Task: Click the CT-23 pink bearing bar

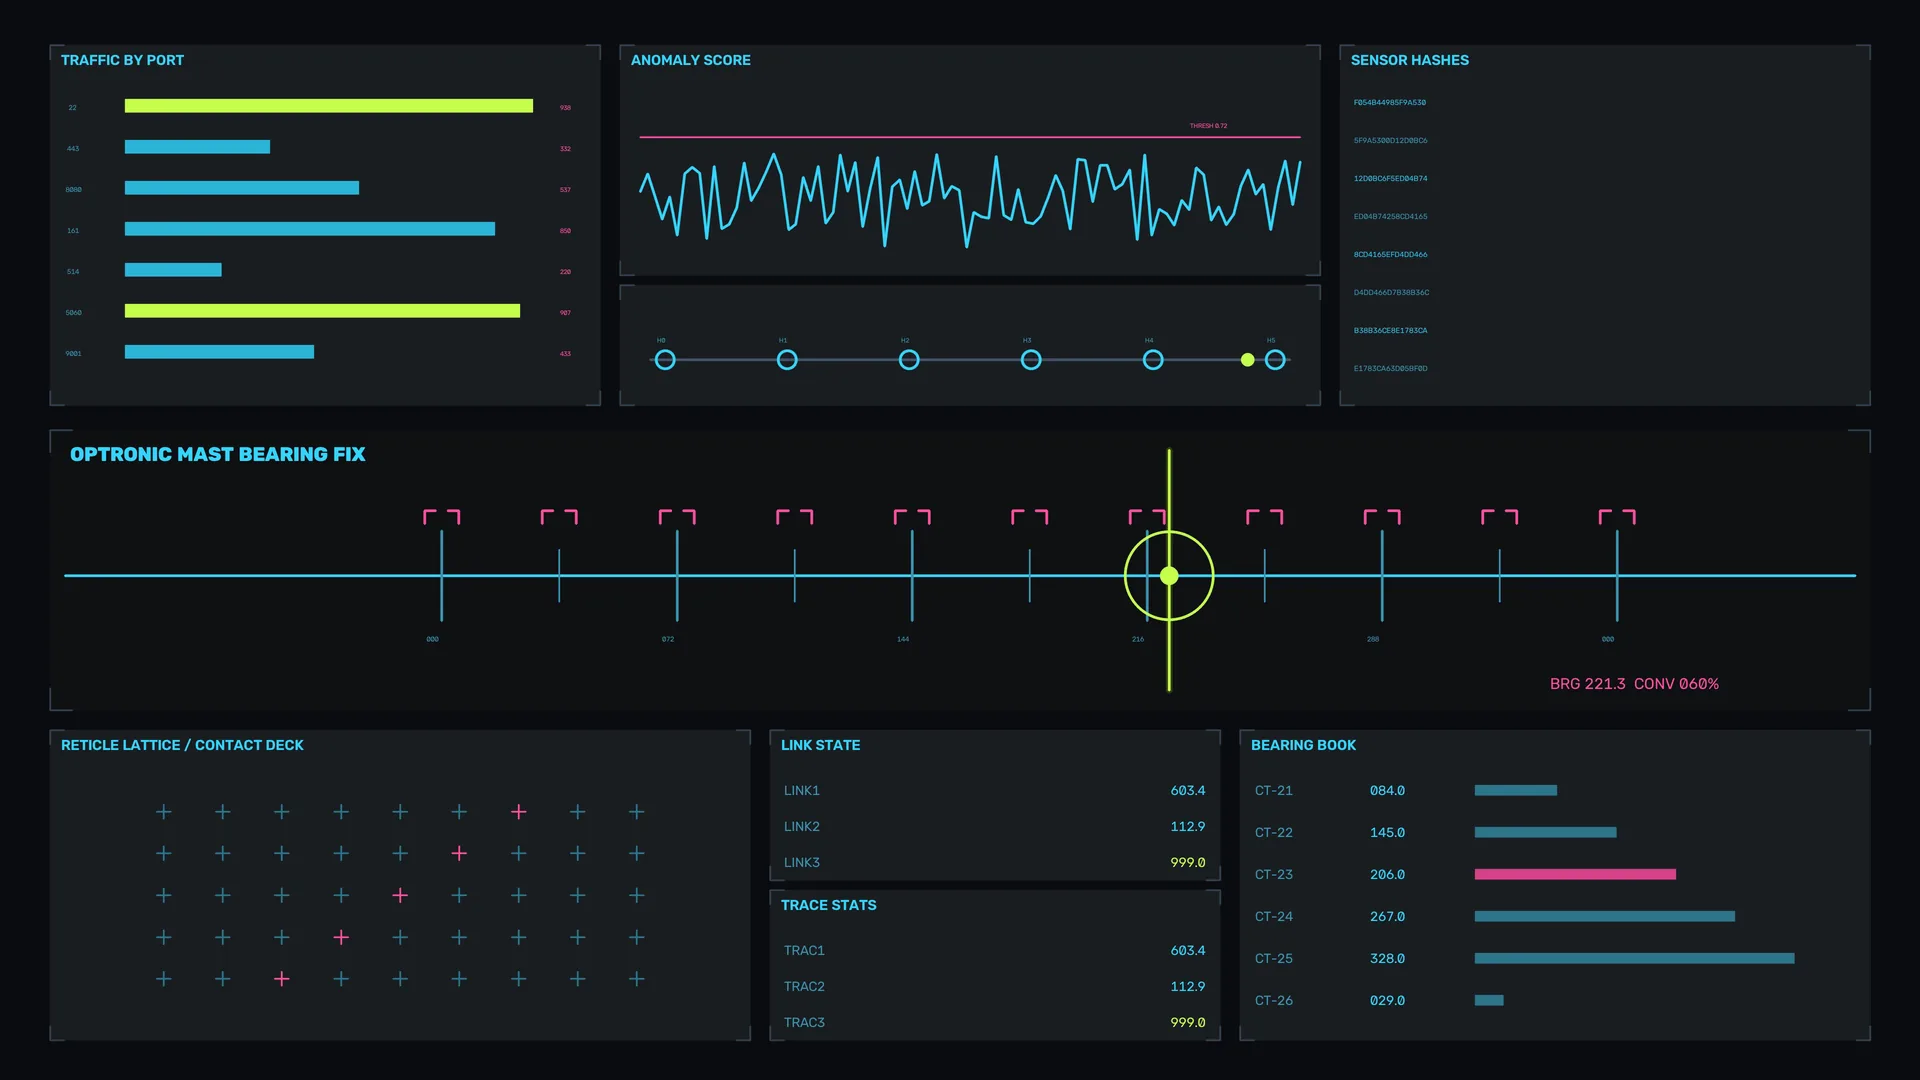Action: pyautogui.click(x=1575, y=874)
